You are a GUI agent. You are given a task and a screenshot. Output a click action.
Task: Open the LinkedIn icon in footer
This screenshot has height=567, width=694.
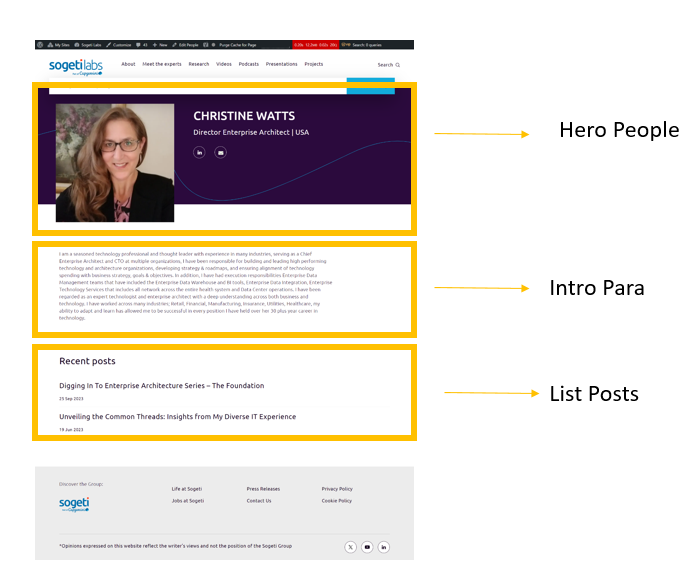click(x=383, y=547)
